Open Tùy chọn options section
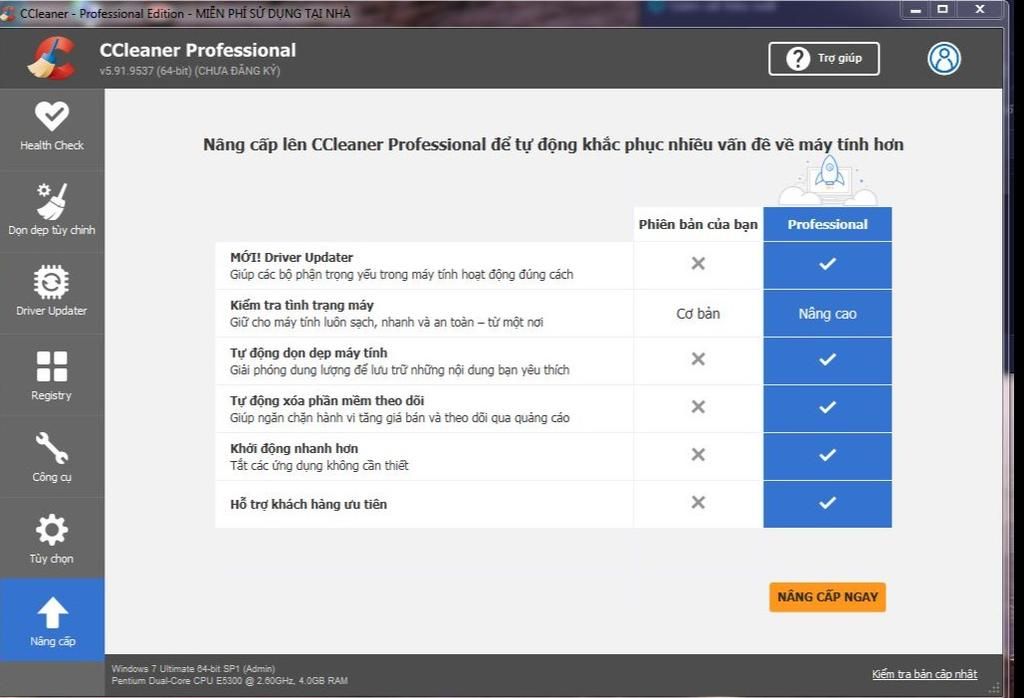 pos(52,539)
